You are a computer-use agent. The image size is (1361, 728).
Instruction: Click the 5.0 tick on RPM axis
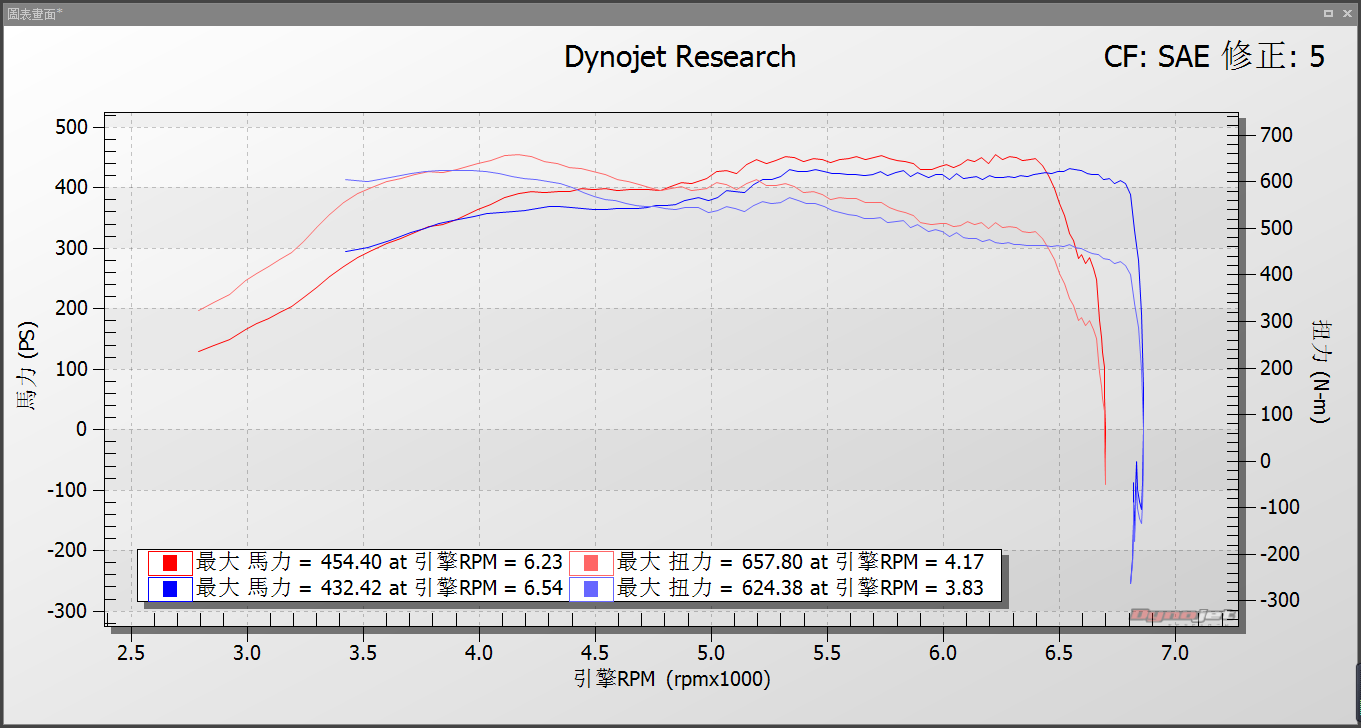(x=711, y=653)
